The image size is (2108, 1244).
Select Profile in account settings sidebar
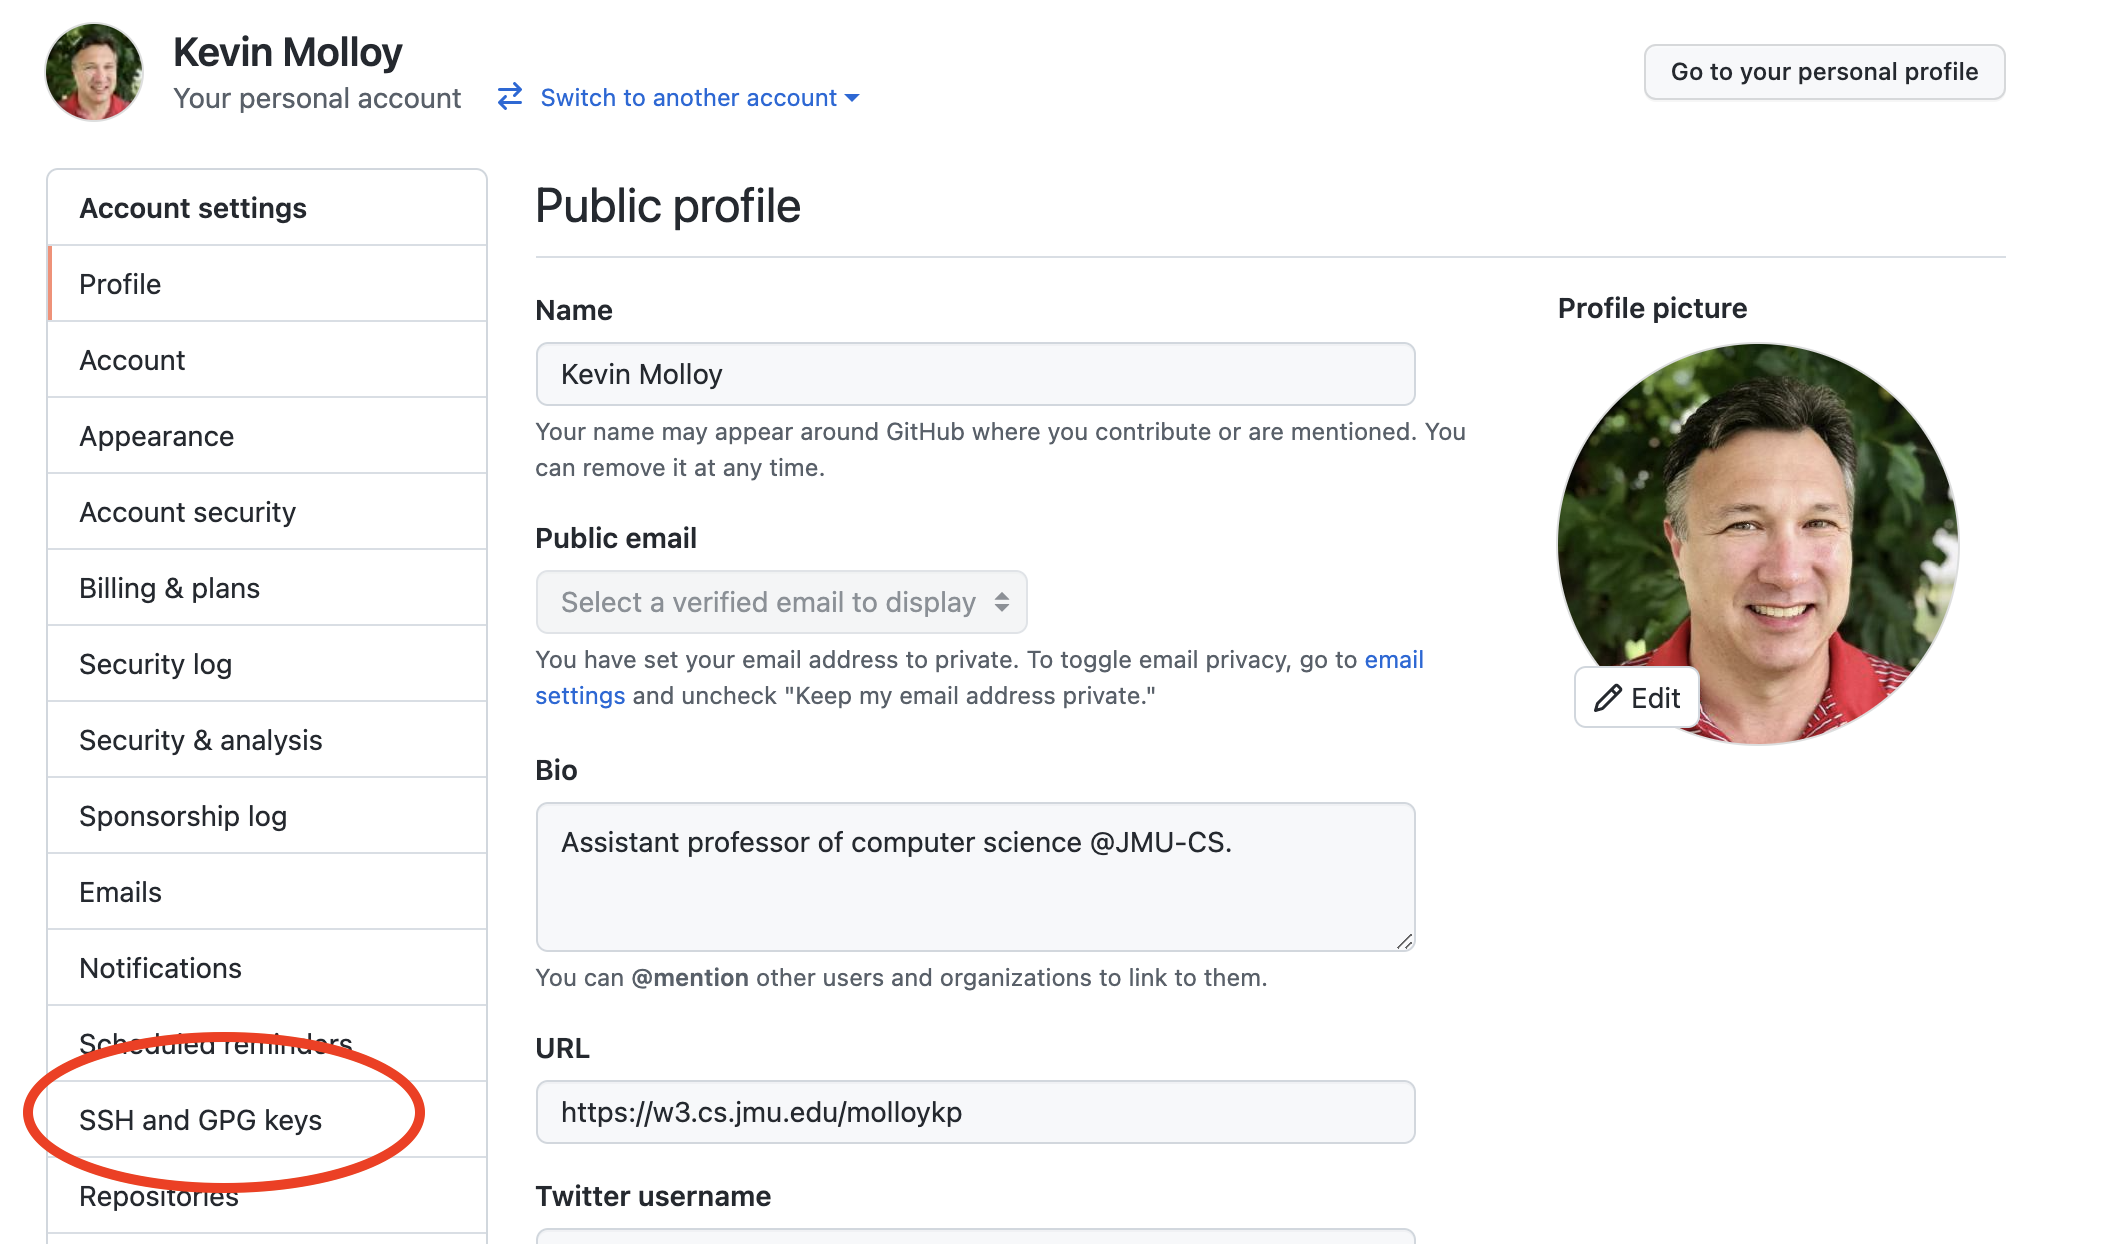tap(120, 284)
